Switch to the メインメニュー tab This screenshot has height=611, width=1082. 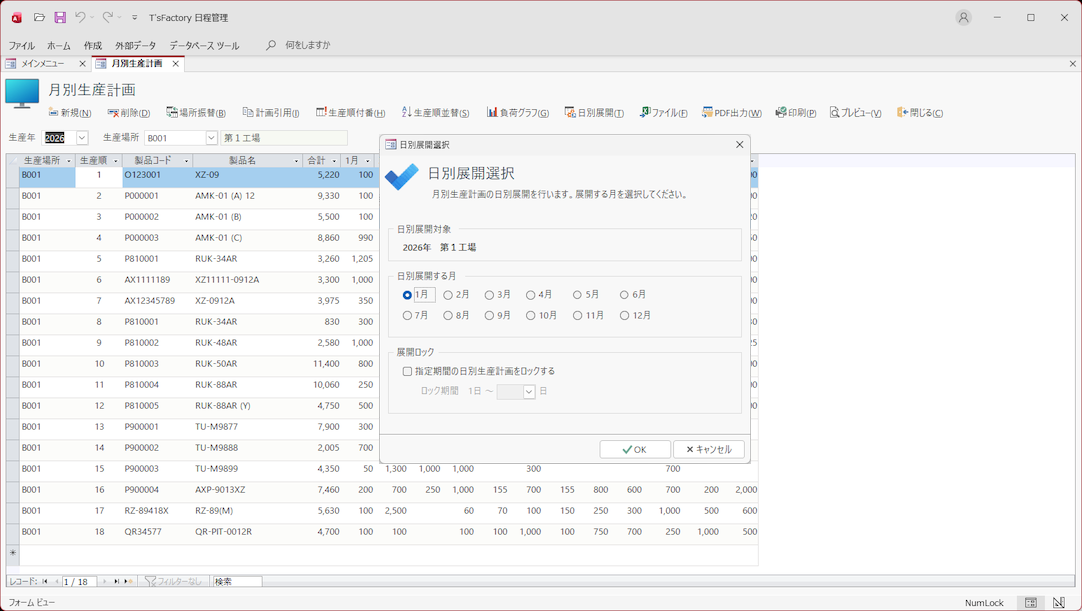click(x=43, y=64)
